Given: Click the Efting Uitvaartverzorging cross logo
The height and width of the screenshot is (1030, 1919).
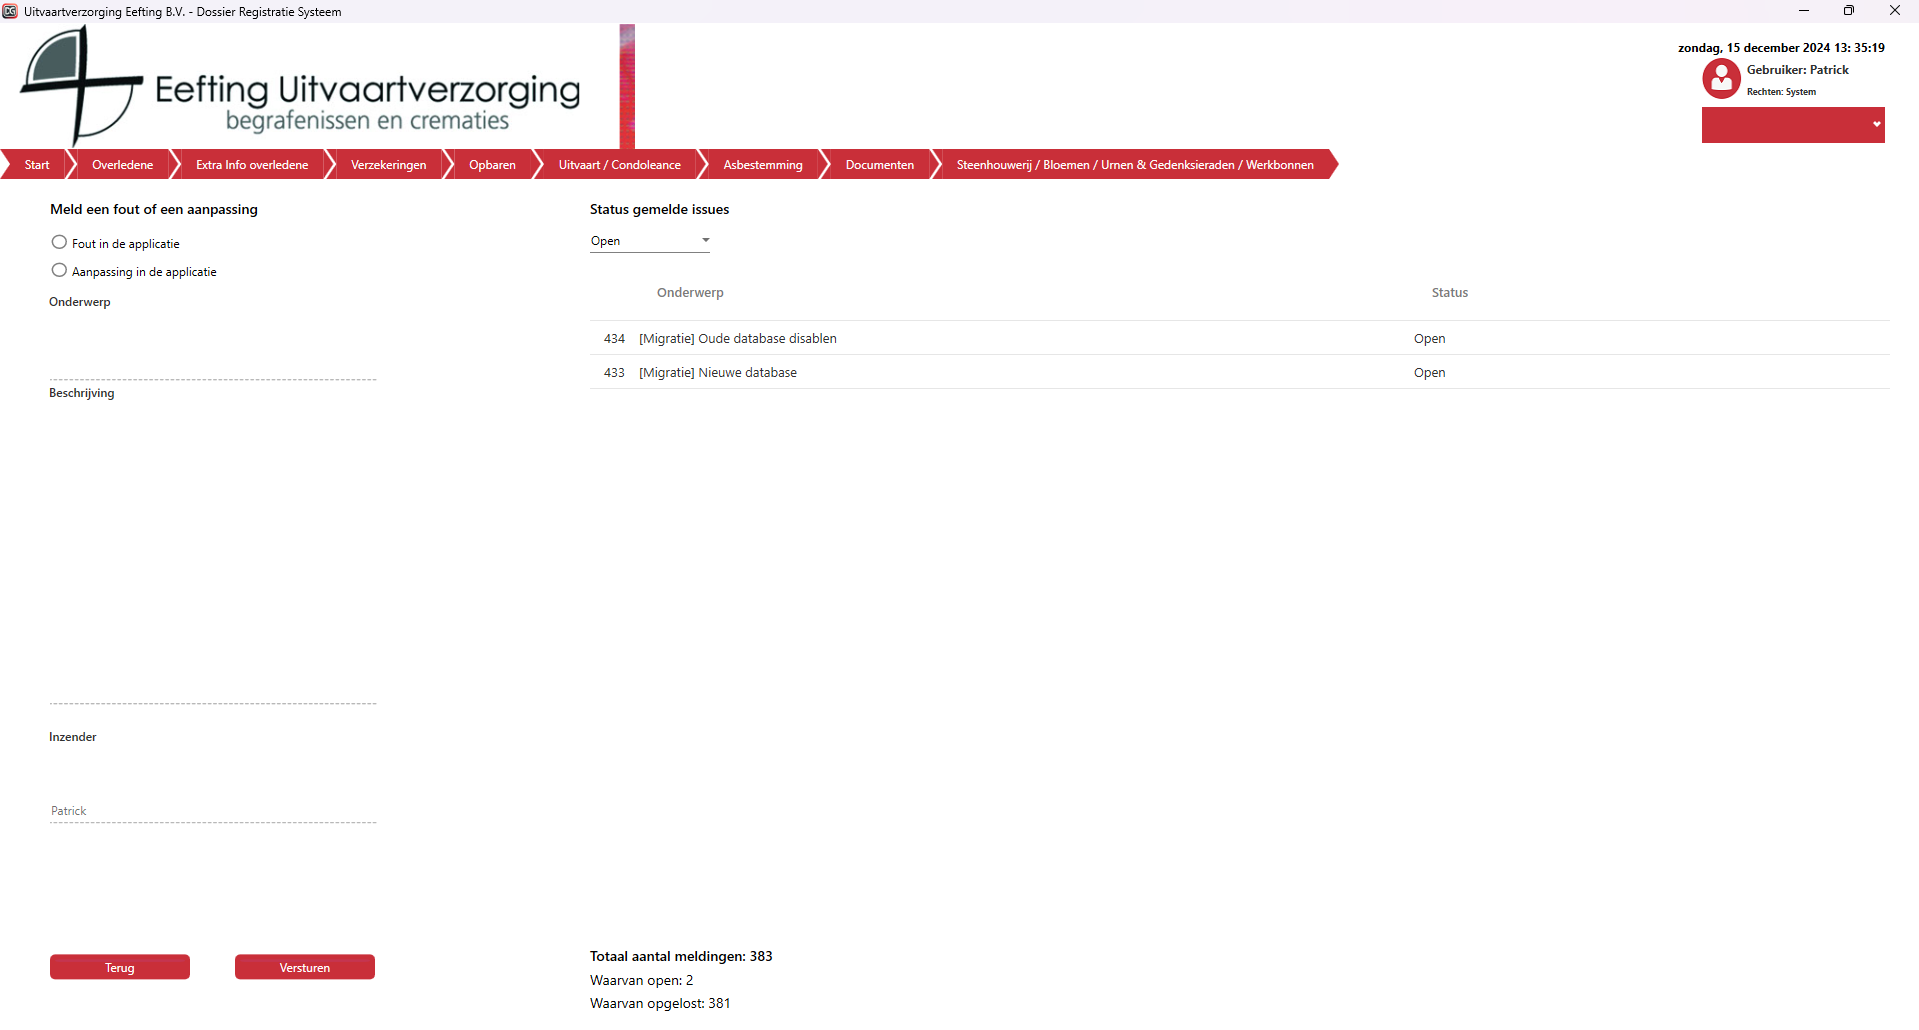Looking at the screenshot, I should point(81,86).
